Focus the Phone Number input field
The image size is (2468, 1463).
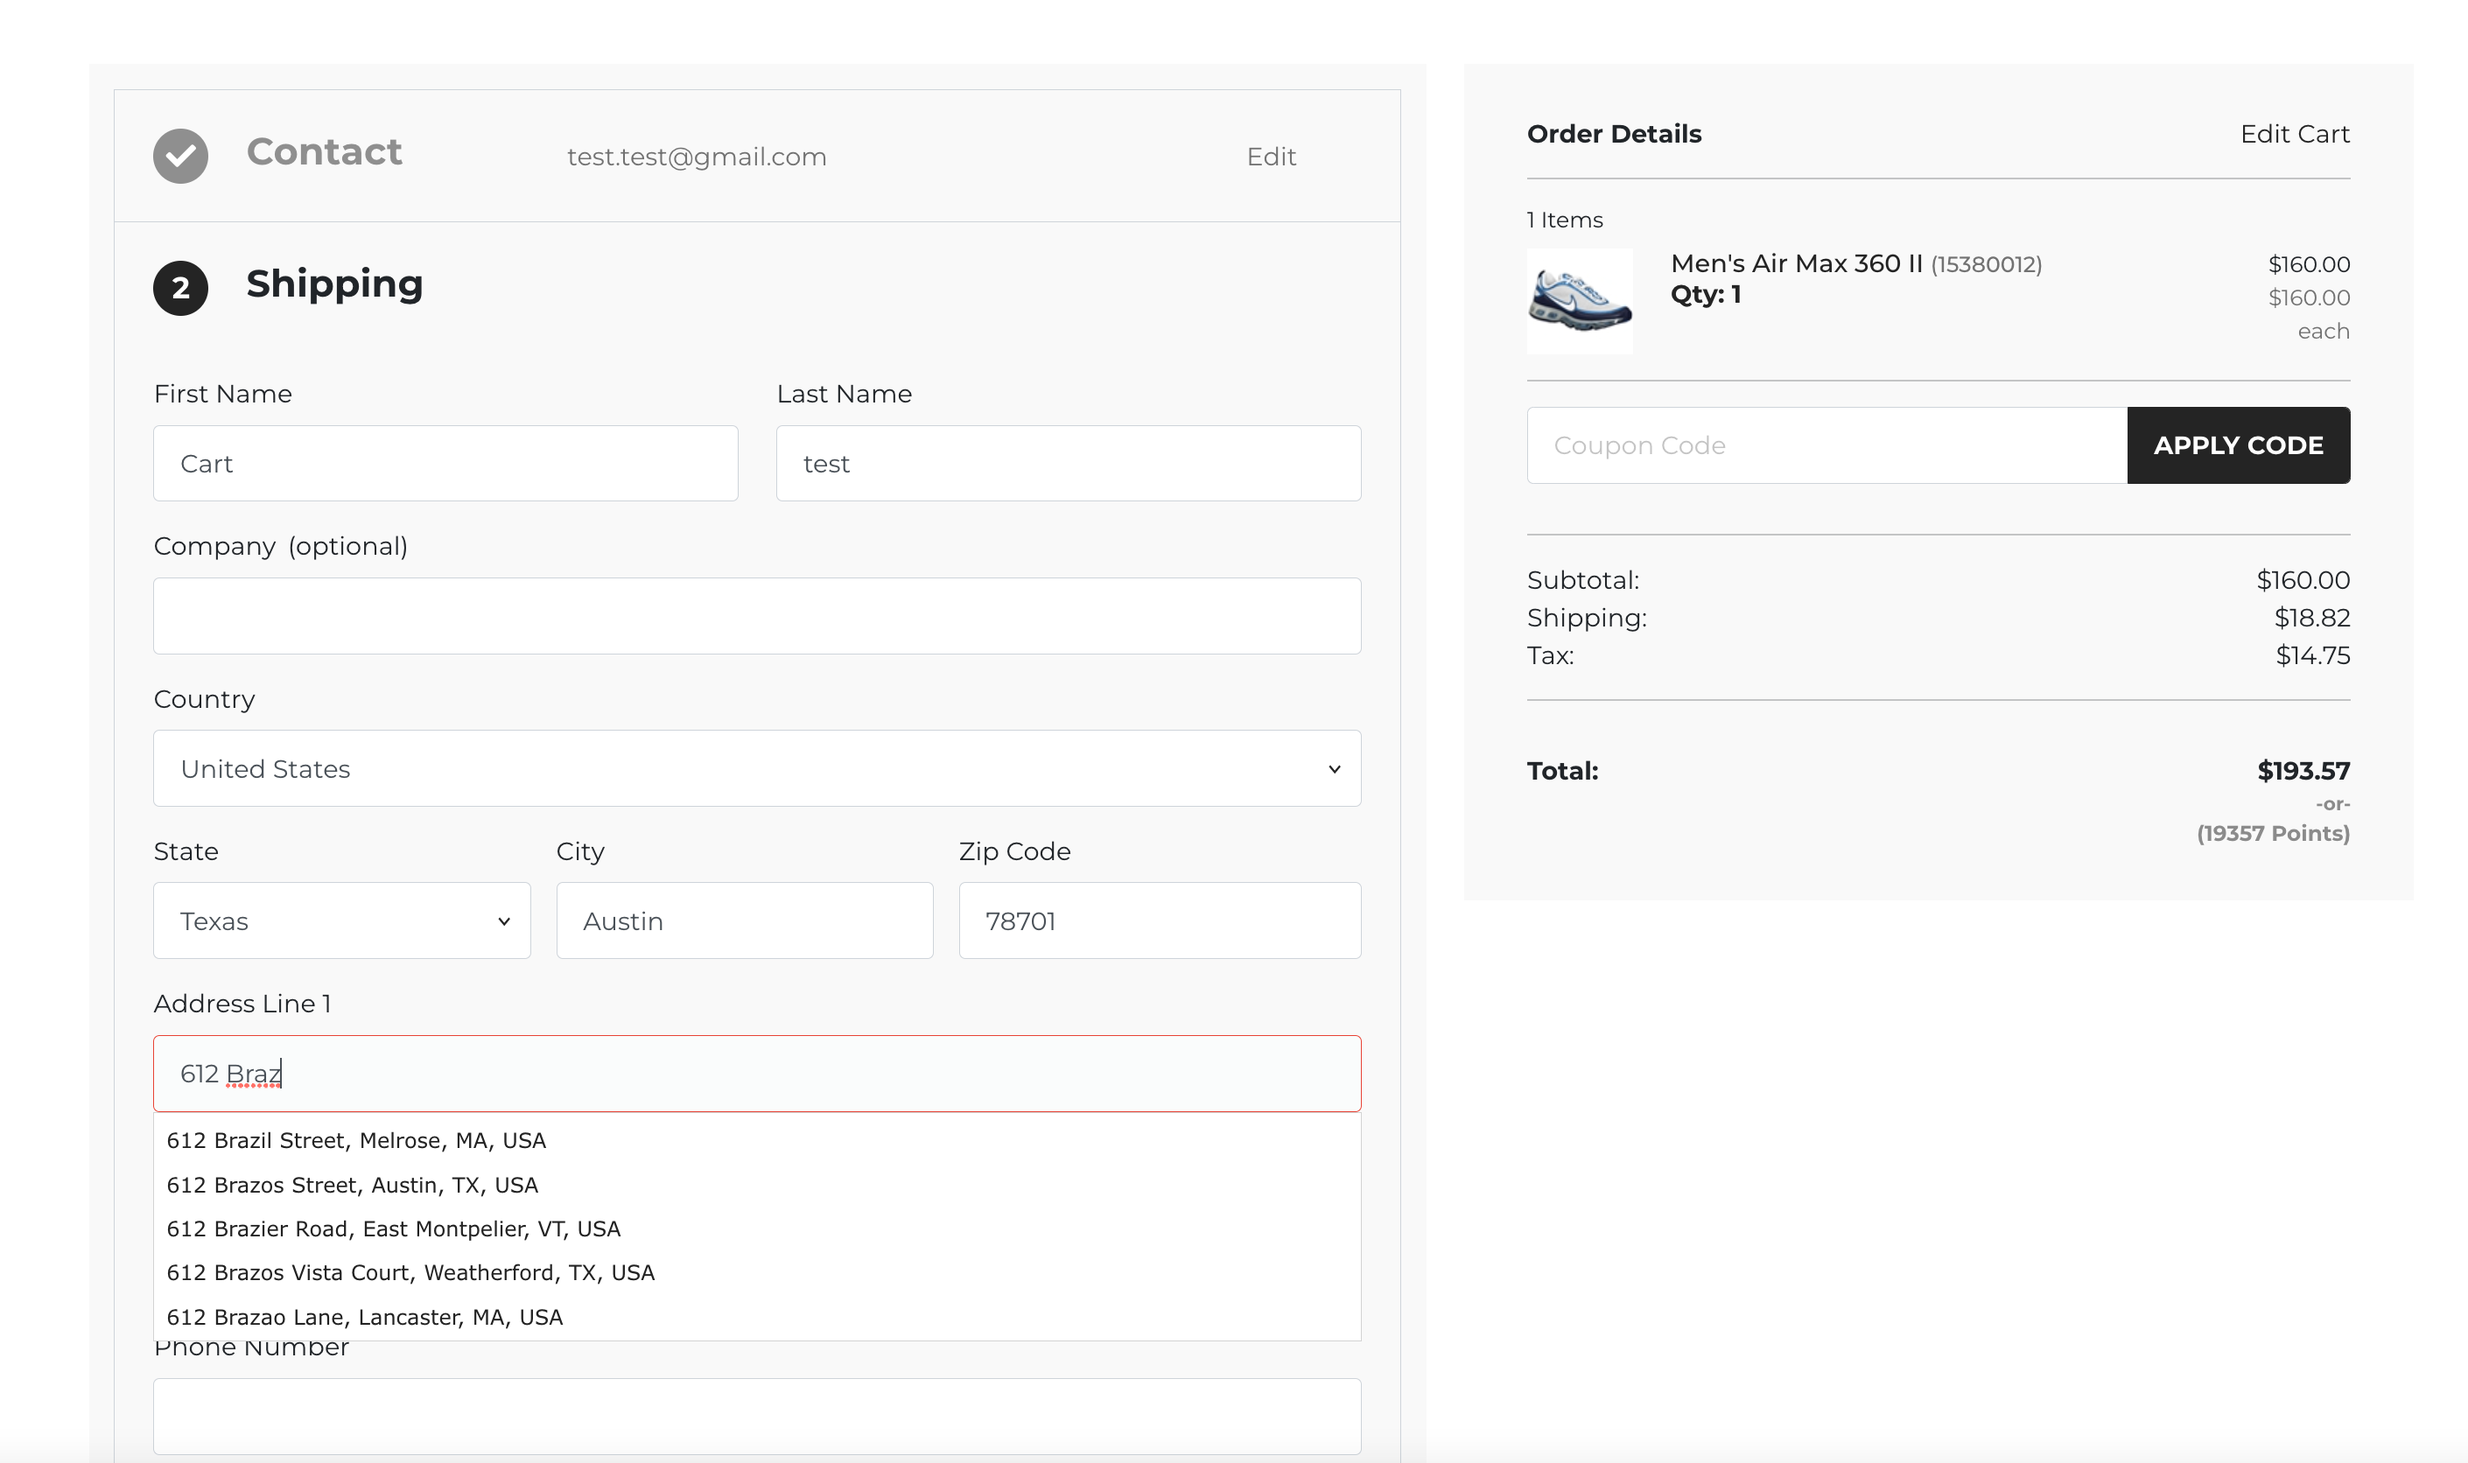click(x=756, y=1416)
